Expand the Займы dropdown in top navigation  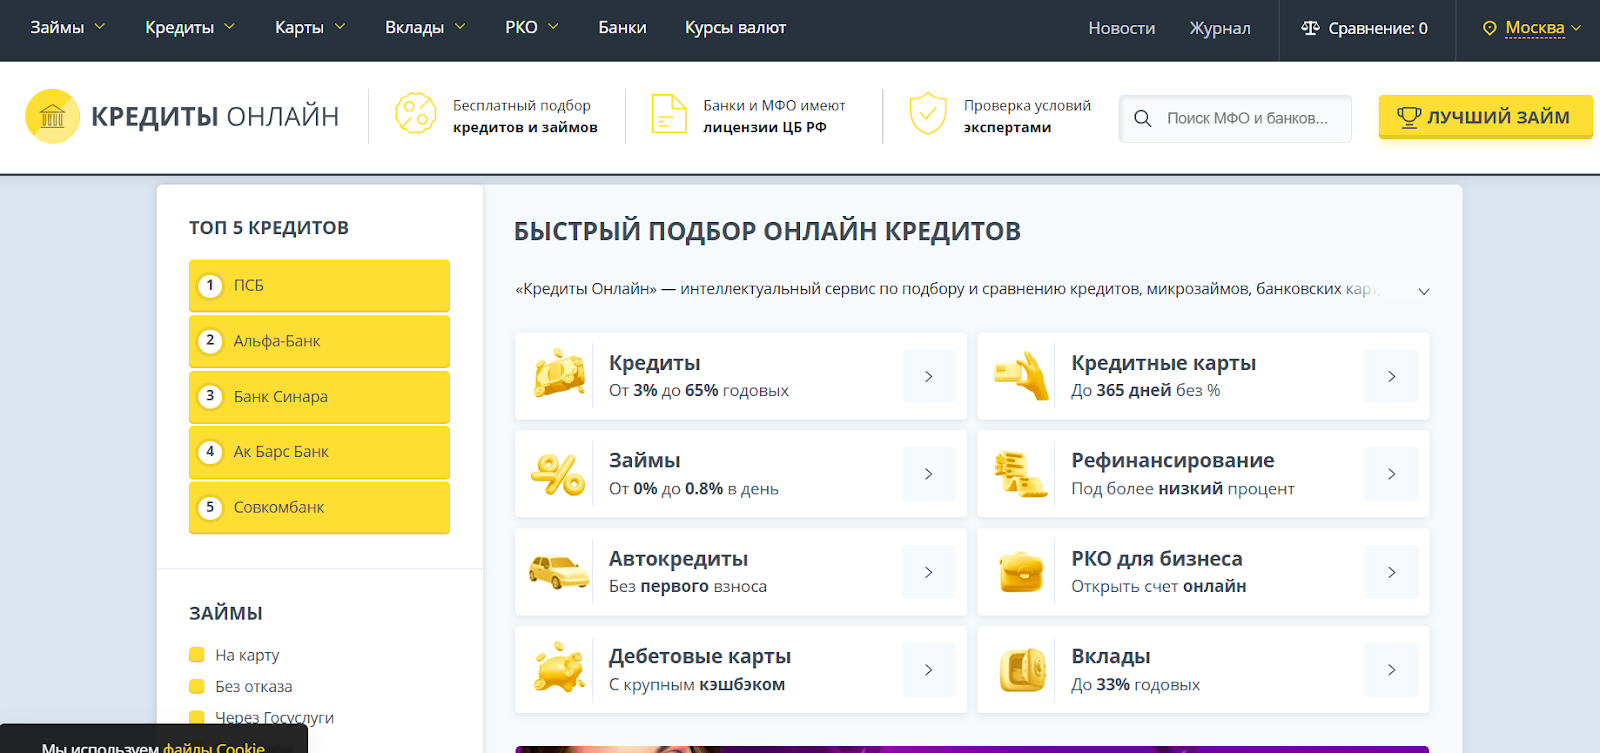[67, 28]
